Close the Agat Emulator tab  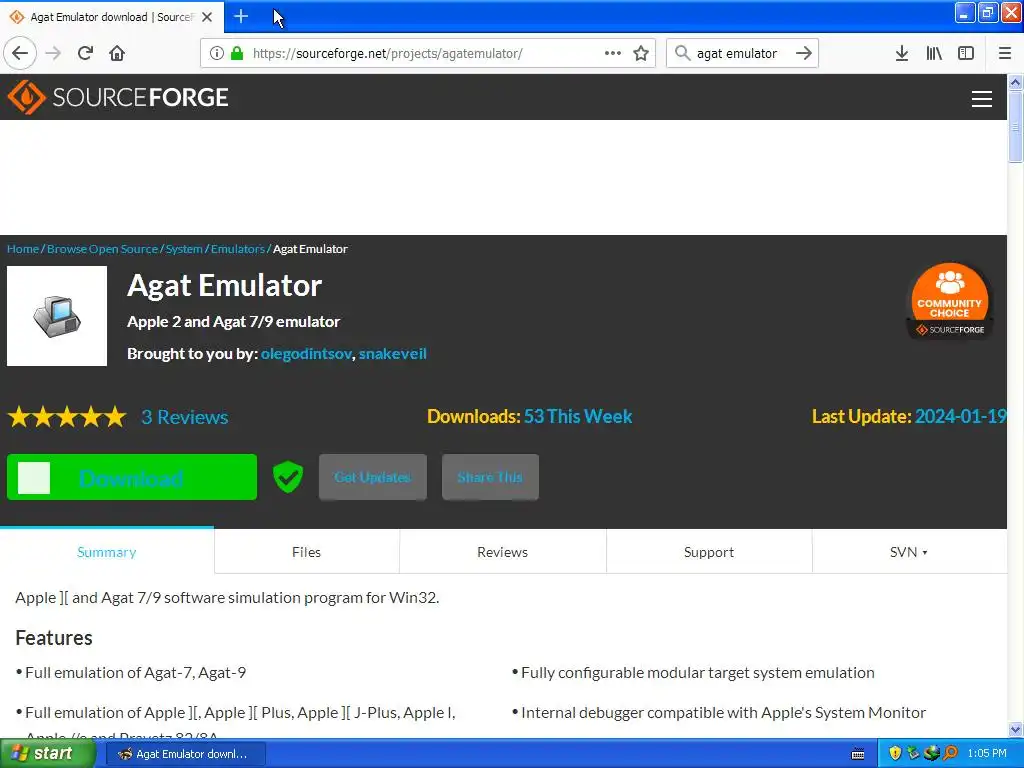(207, 17)
